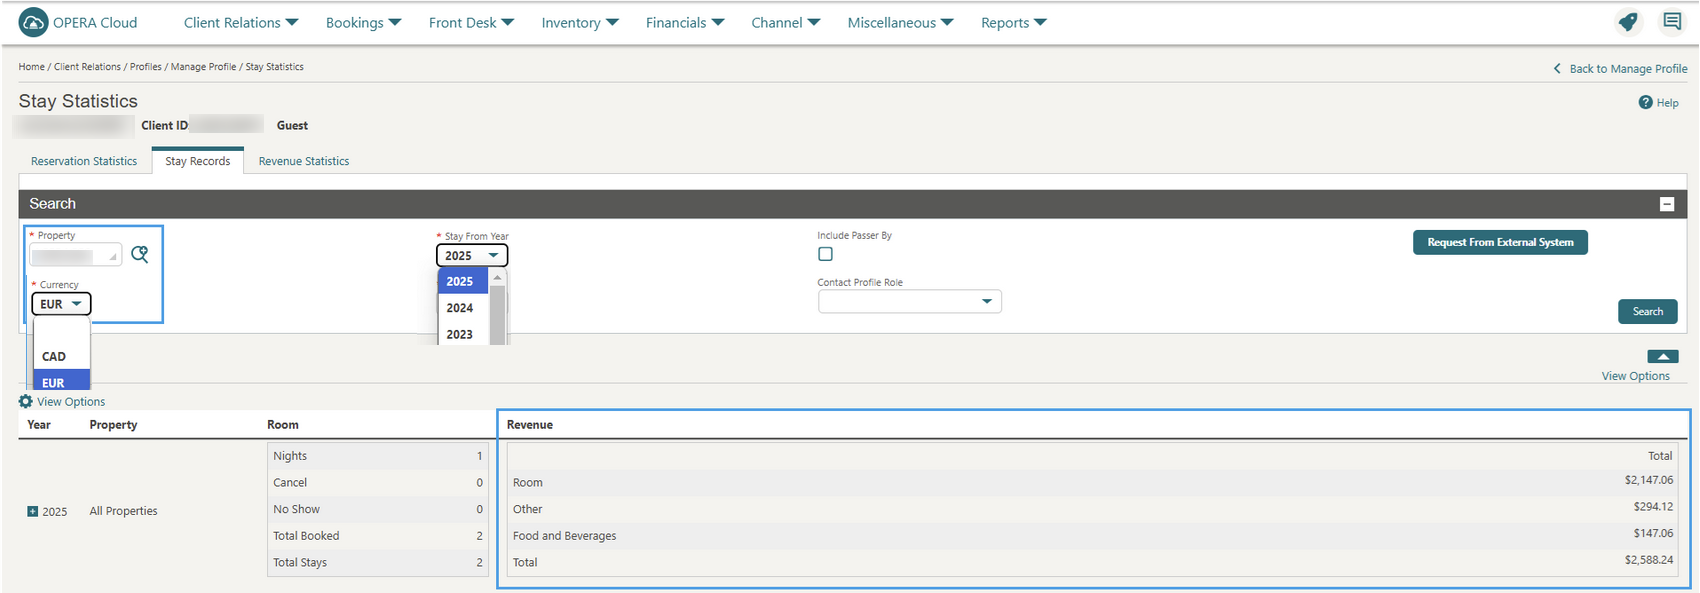The image size is (1700, 593).
Task: Open the Miscellaneous menu
Action: point(901,22)
